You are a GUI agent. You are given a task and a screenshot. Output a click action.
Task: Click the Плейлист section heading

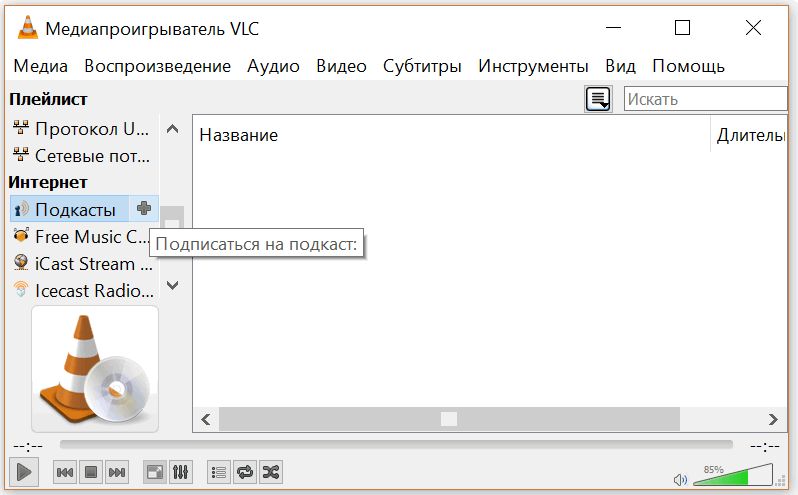tap(48, 99)
